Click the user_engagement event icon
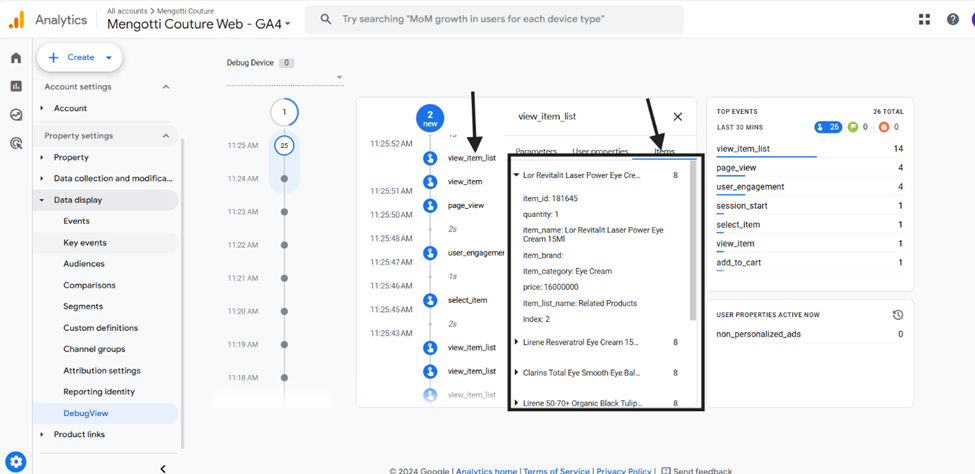The height and width of the screenshot is (474, 975). [429, 253]
